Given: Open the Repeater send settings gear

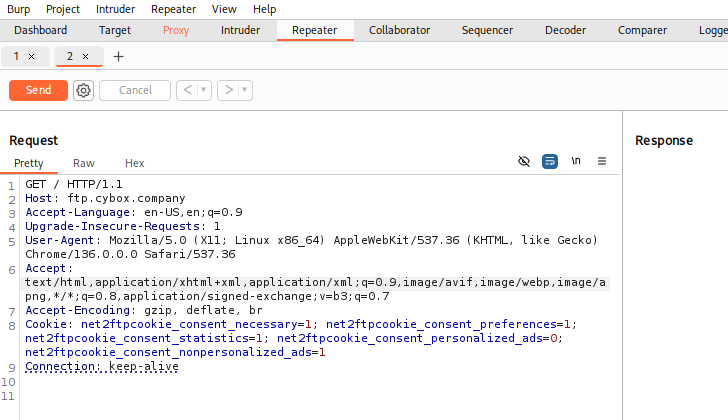Looking at the screenshot, I should 84,90.
